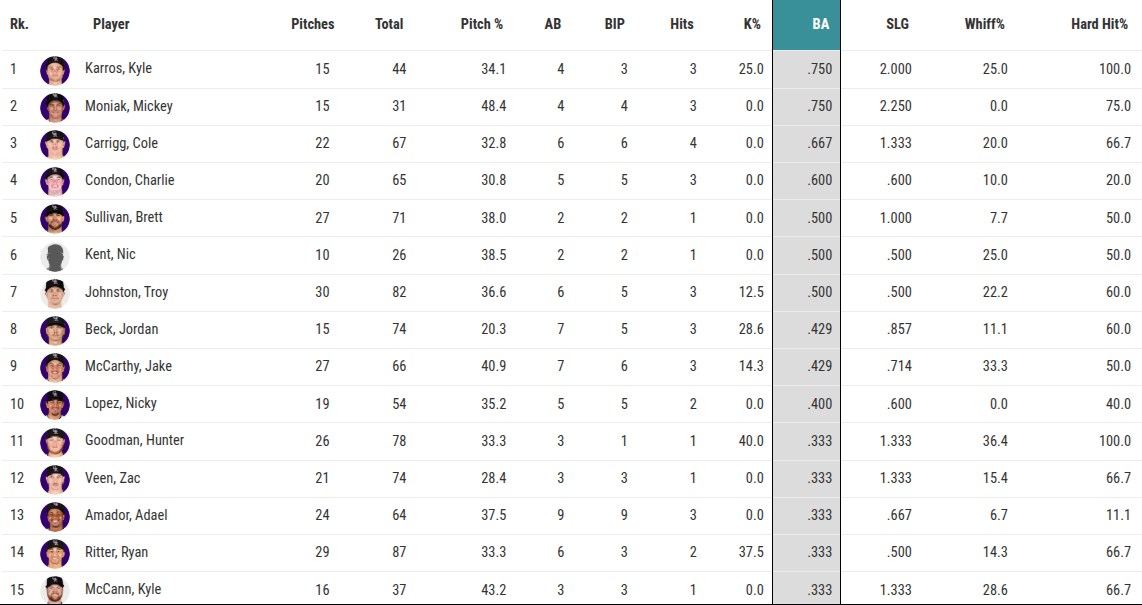Open the Veen, Zac player link
Screen dimensions: 1142x605
tap(112, 478)
